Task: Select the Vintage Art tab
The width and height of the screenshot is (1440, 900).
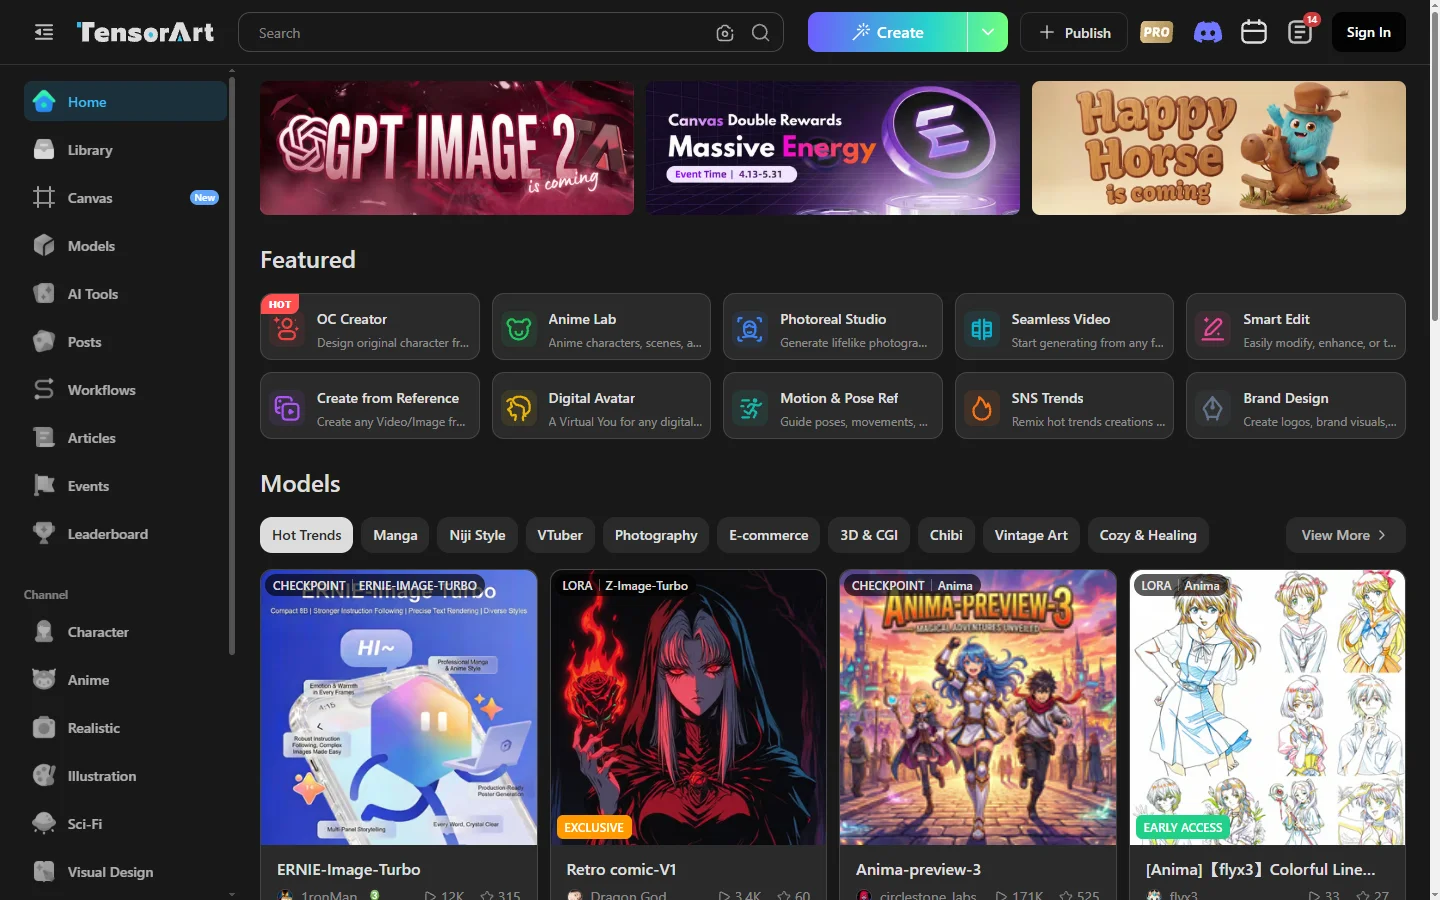Action: (x=1031, y=535)
